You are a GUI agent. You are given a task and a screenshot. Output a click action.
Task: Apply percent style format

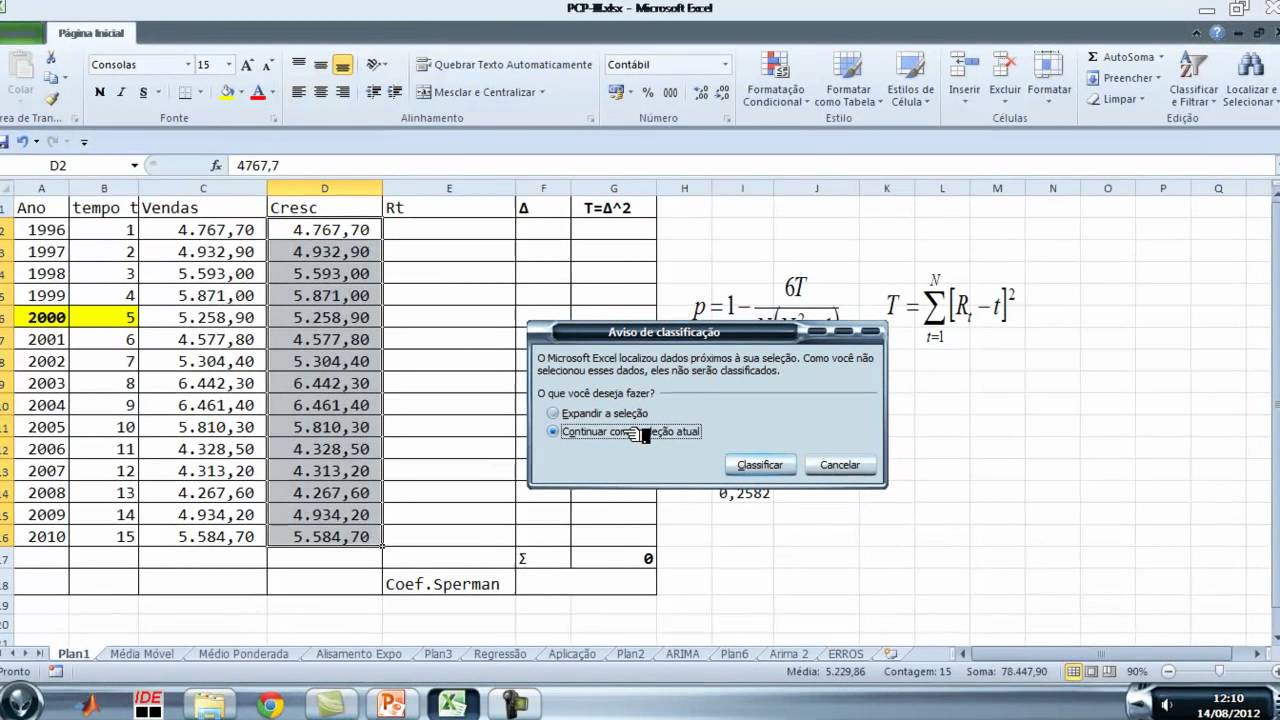point(648,92)
